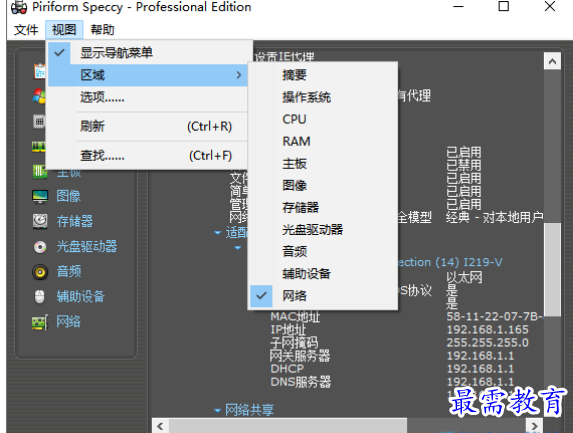Click the MAC地址 label
This screenshot has height=433, width=573.
click(295, 316)
